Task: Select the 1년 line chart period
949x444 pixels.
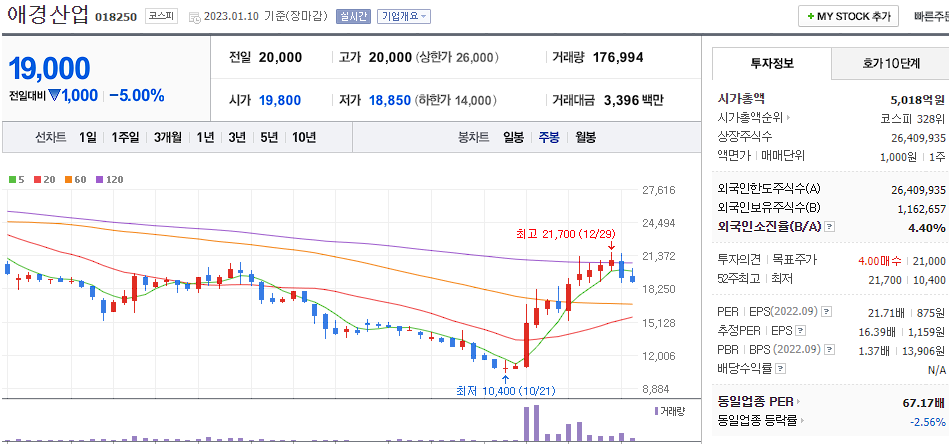Action: (205, 137)
